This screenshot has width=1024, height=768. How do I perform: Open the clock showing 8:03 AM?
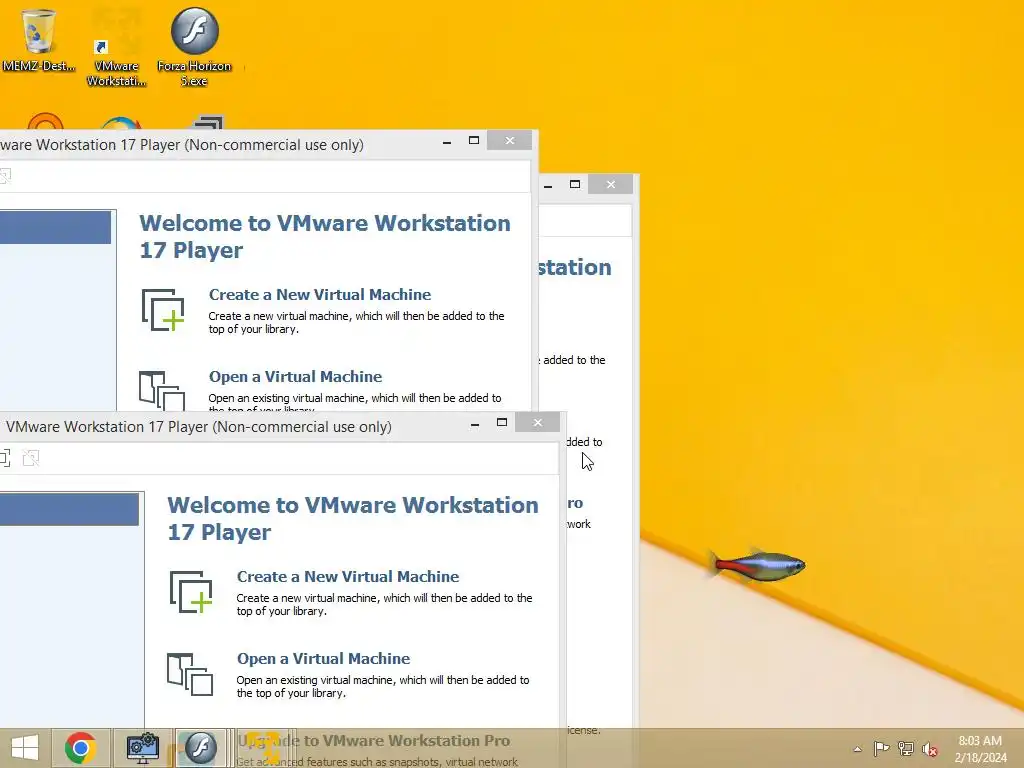pyautogui.click(x=980, y=749)
